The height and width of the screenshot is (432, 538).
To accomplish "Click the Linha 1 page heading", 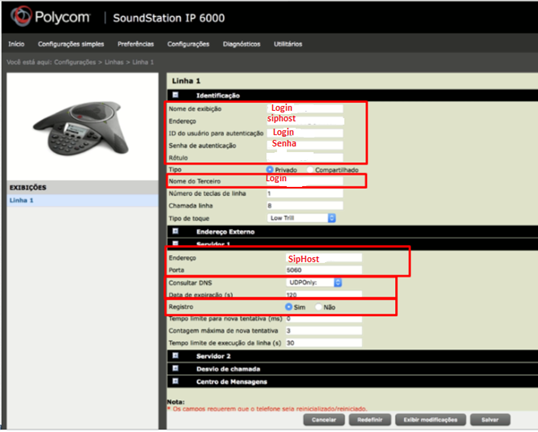I will point(186,81).
